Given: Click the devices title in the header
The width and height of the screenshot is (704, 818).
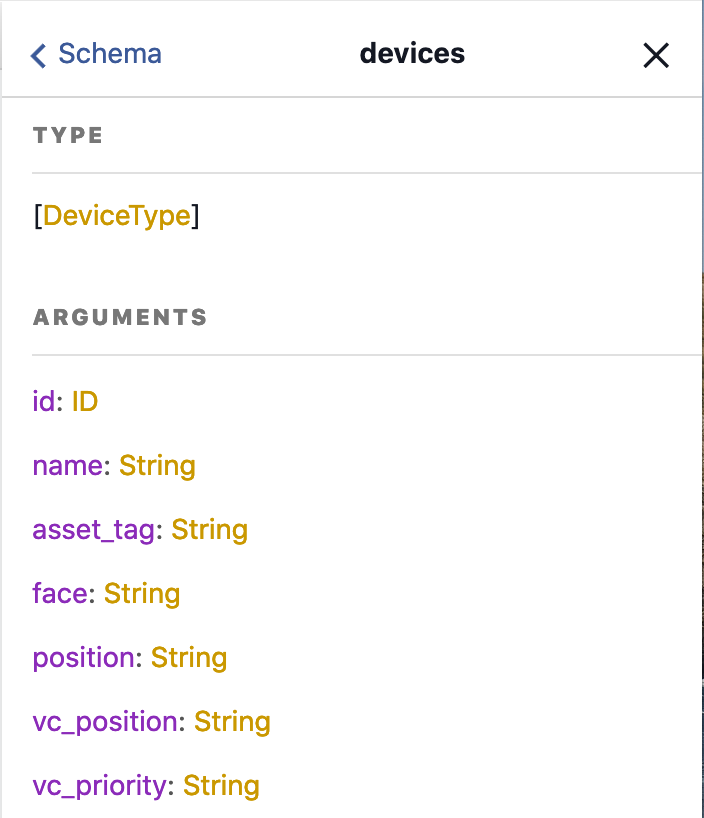Looking at the screenshot, I should pos(412,53).
